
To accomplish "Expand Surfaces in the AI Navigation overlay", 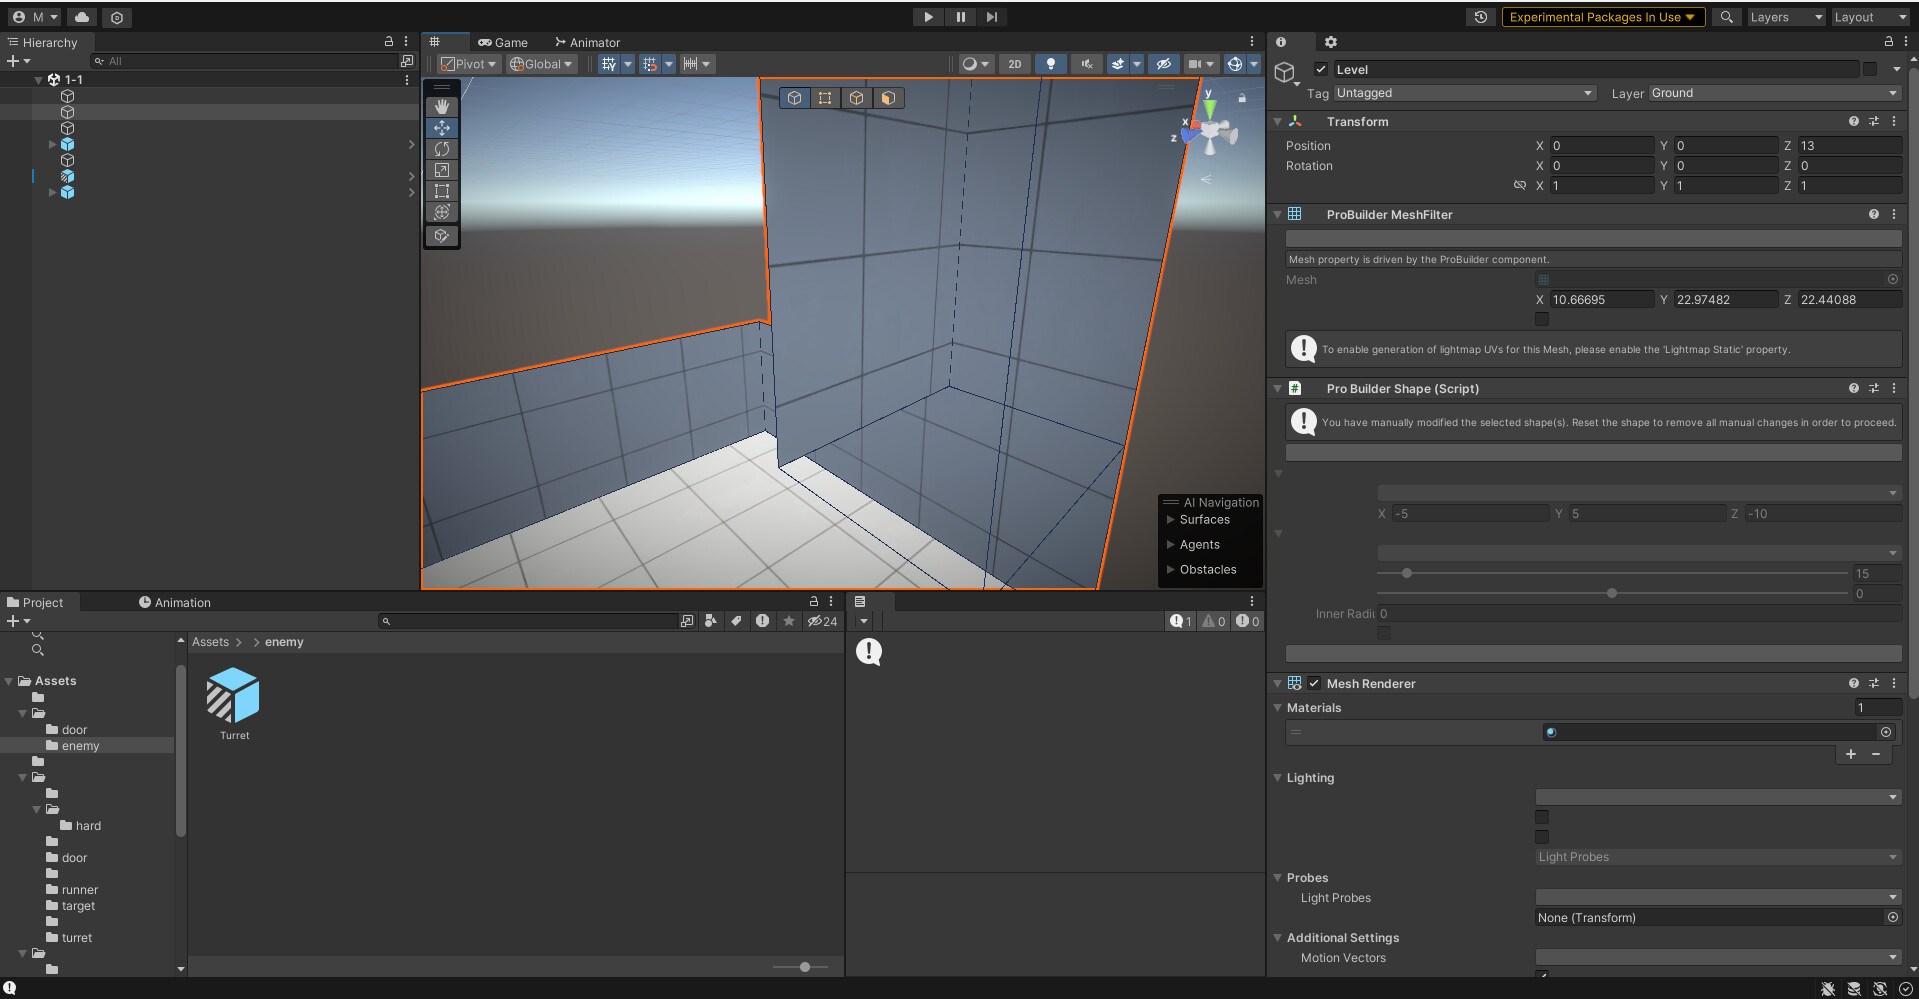I will (1171, 519).
